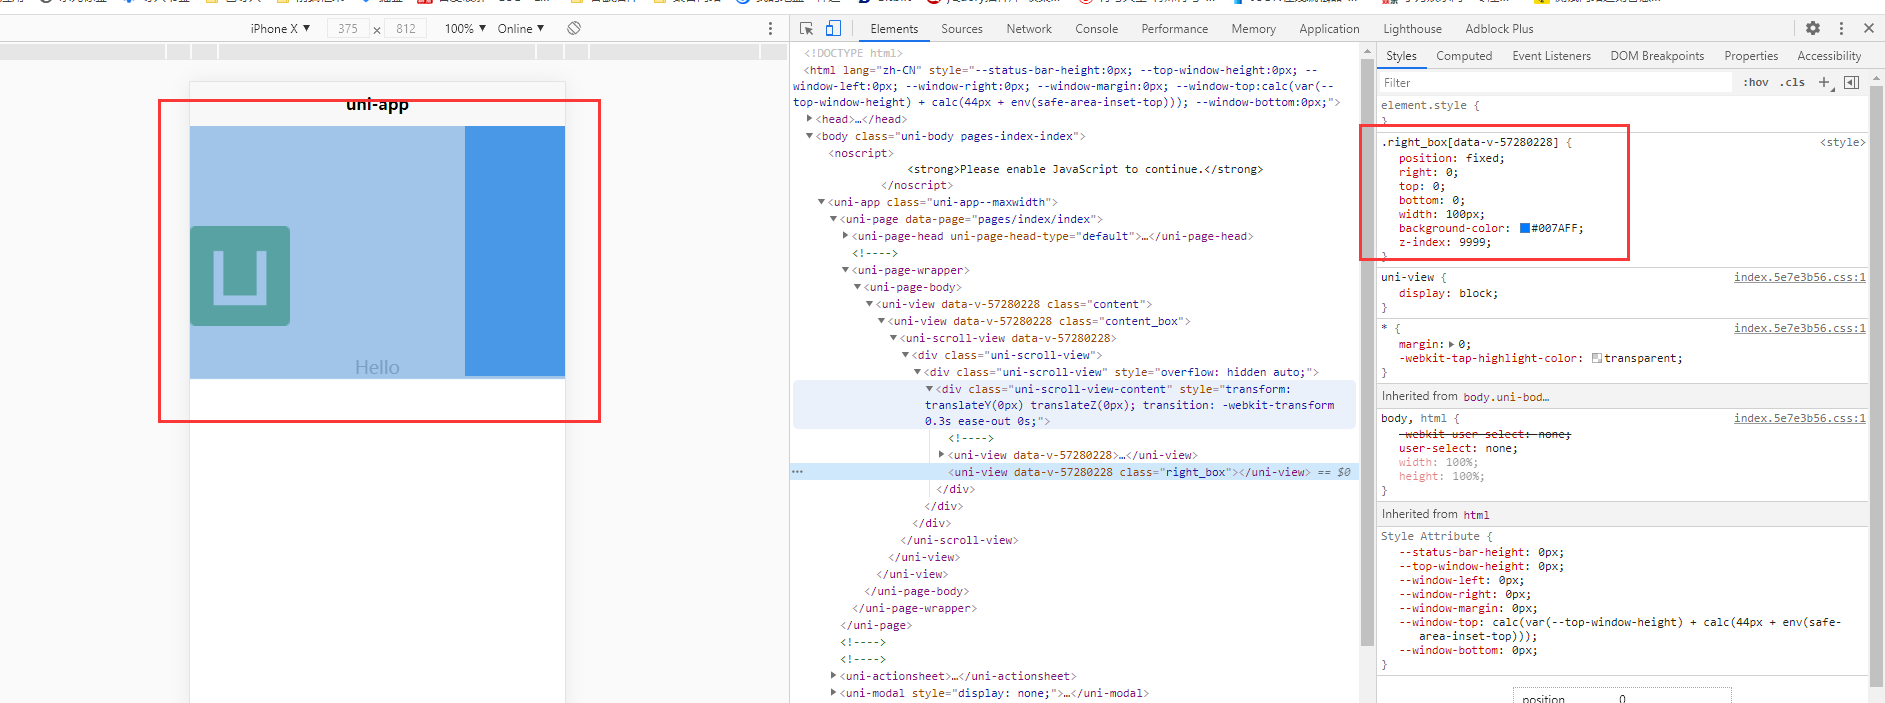Open the Online throttling dropdown
Viewport: 1885px width, 703px height.
520,29
